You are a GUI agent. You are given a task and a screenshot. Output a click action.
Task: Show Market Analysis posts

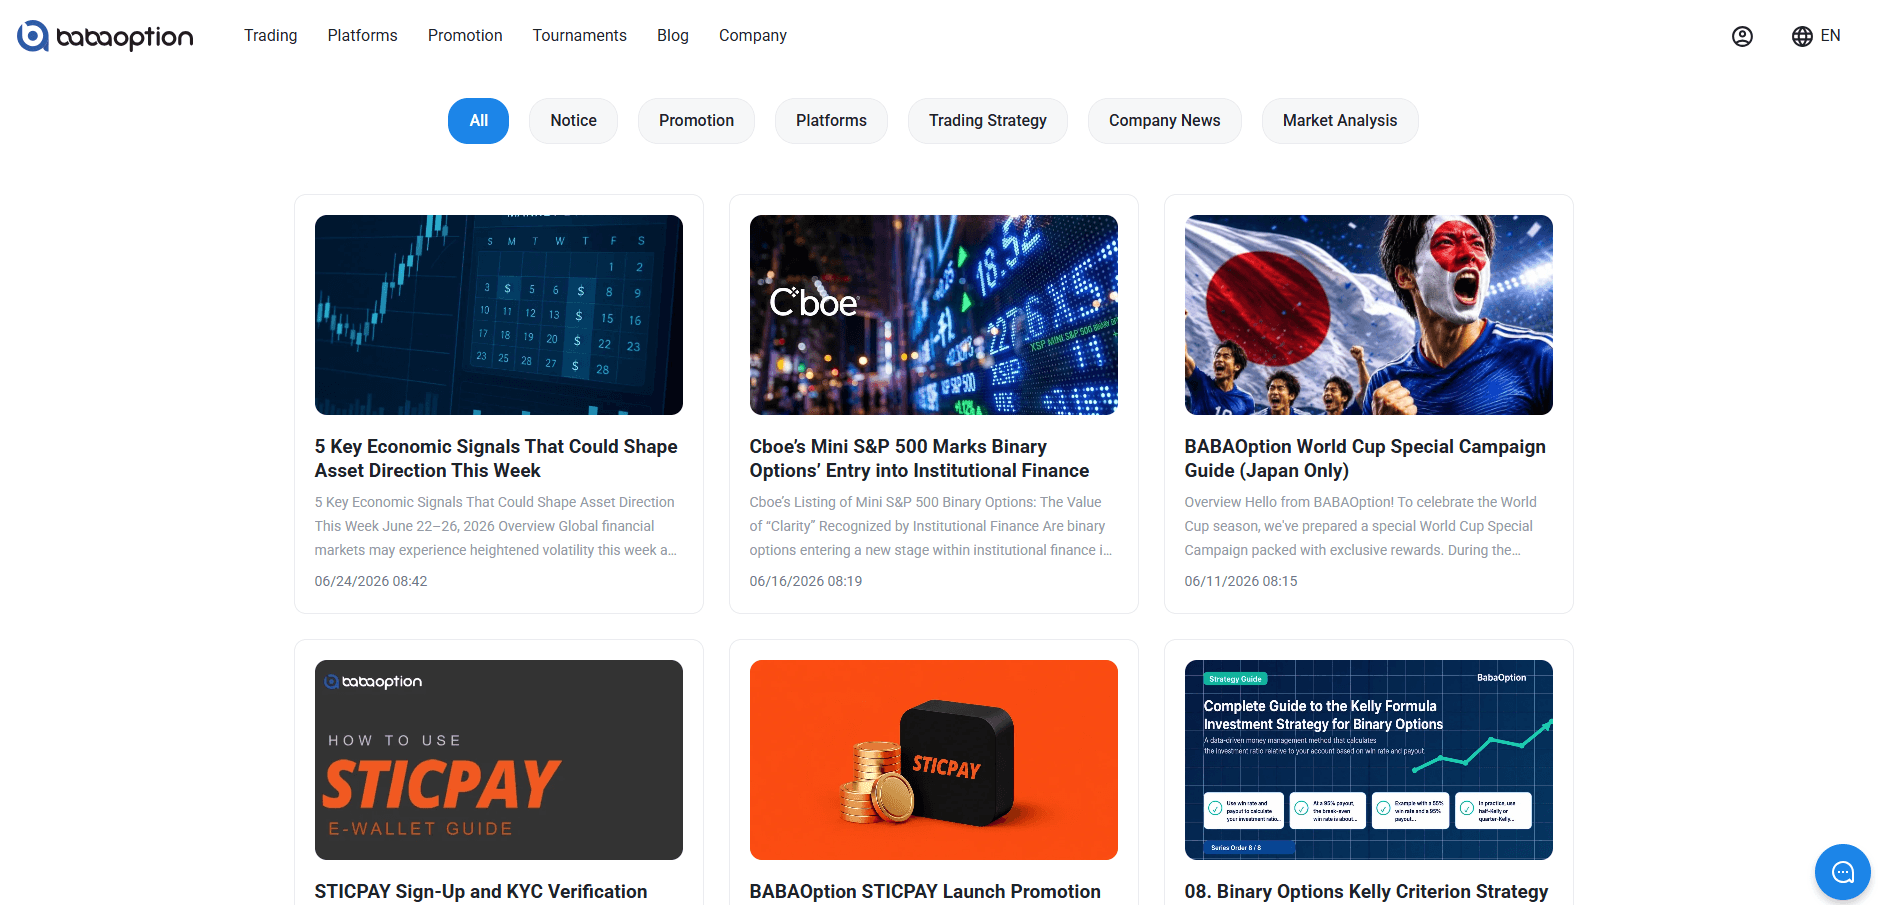(1340, 121)
